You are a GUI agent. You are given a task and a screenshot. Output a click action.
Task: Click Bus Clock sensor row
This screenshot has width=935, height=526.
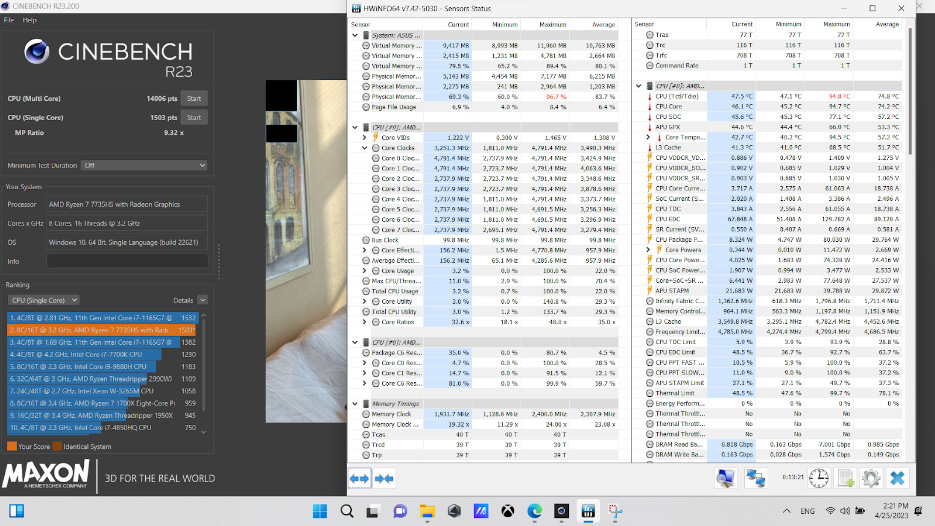(489, 240)
